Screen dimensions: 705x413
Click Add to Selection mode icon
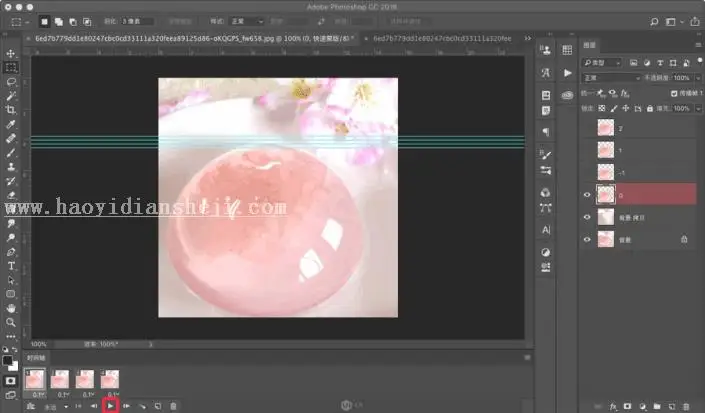click(x=58, y=21)
